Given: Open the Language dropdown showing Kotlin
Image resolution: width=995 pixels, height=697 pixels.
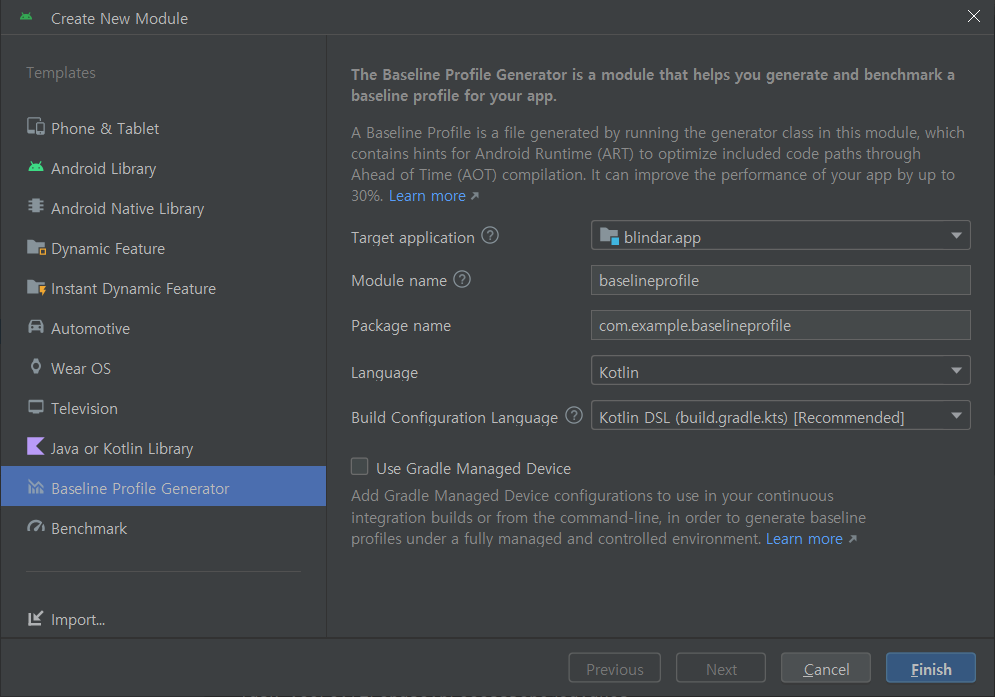Looking at the screenshot, I should 780,371.
